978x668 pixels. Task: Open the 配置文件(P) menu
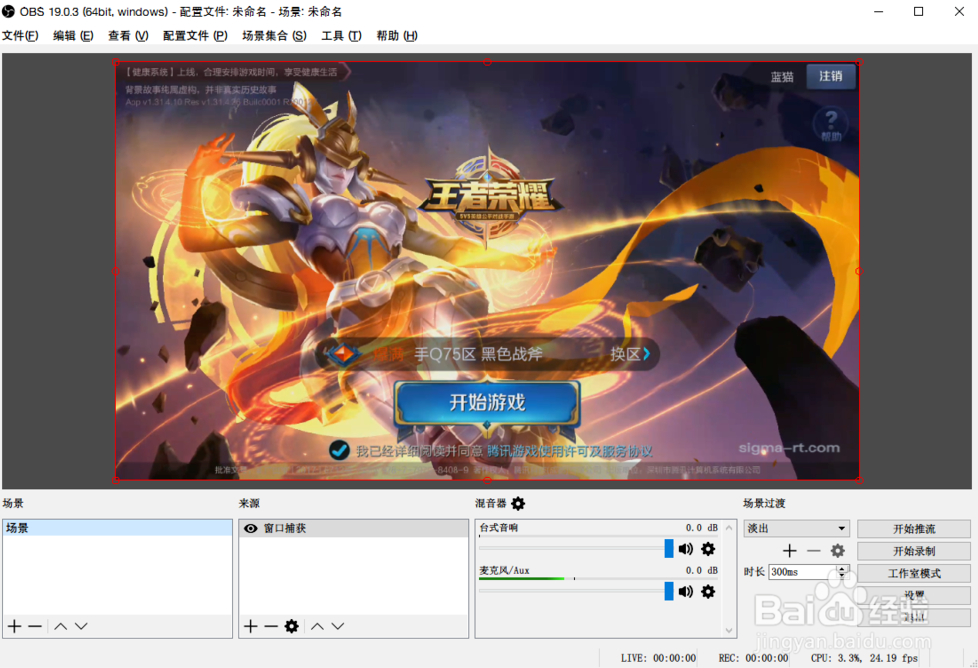point(195,36)
